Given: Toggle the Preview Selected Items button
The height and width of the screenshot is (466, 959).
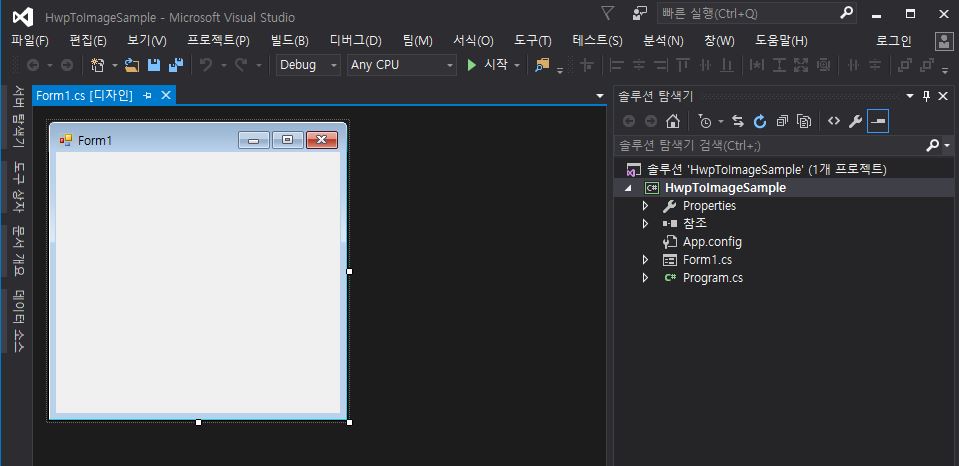Looking at the screenshot, I should click(x=878, y=121).
